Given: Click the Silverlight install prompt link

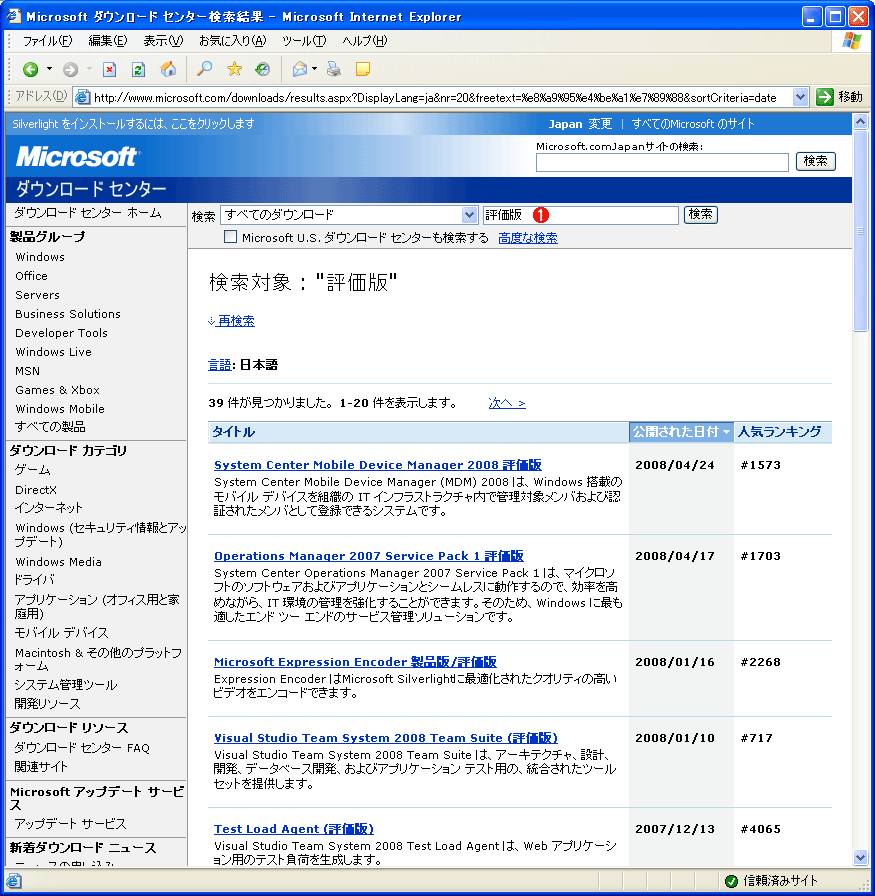Looking at the screenshot, I should 133,124.
